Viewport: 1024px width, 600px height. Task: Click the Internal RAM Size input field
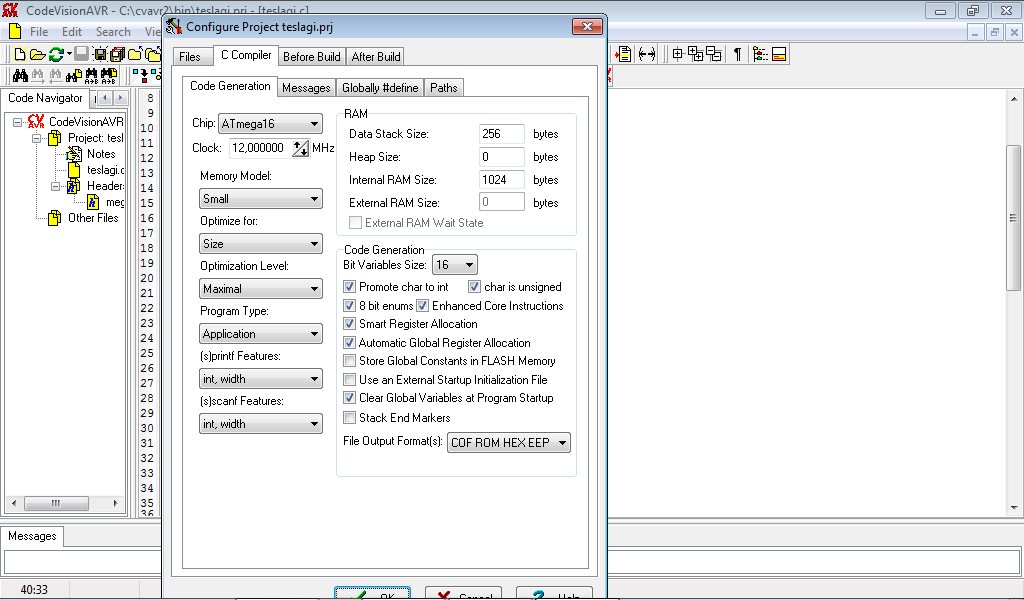click(502, 180)
